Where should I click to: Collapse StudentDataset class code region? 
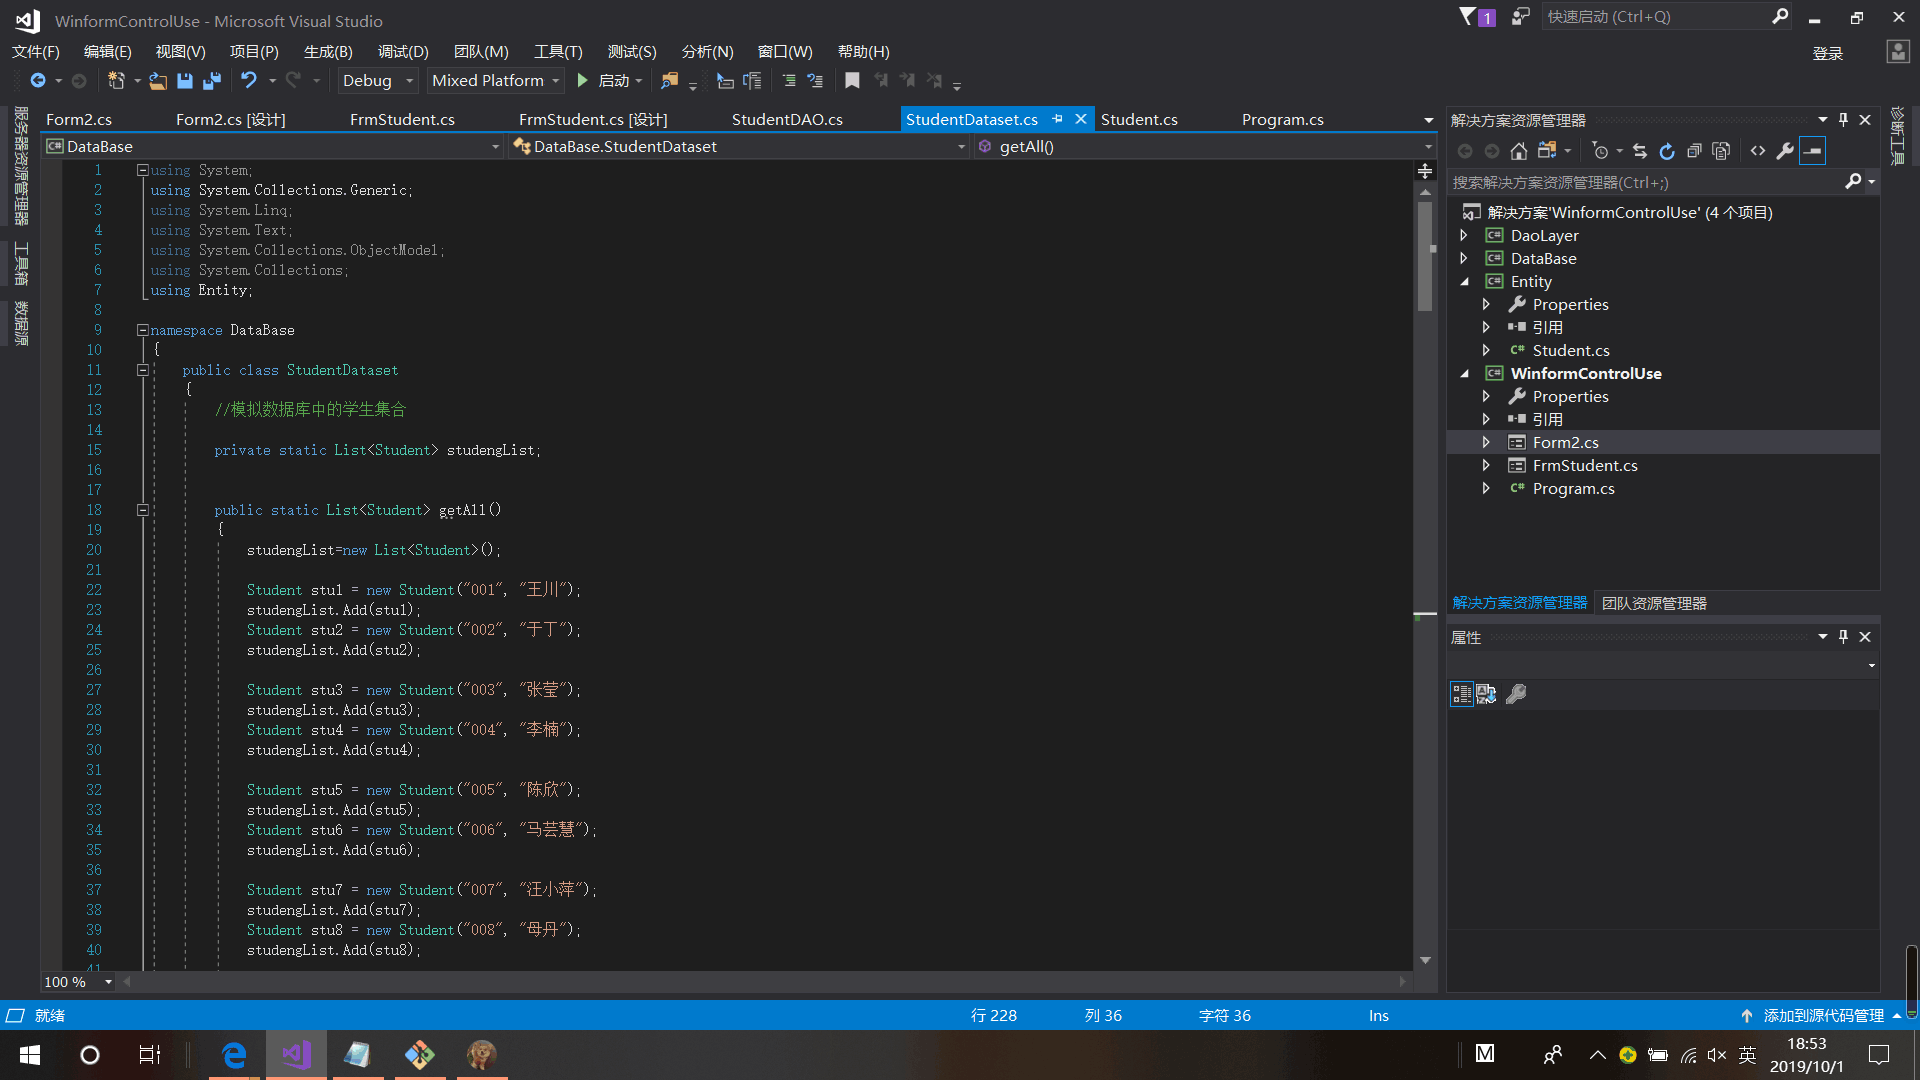(143, 370)
